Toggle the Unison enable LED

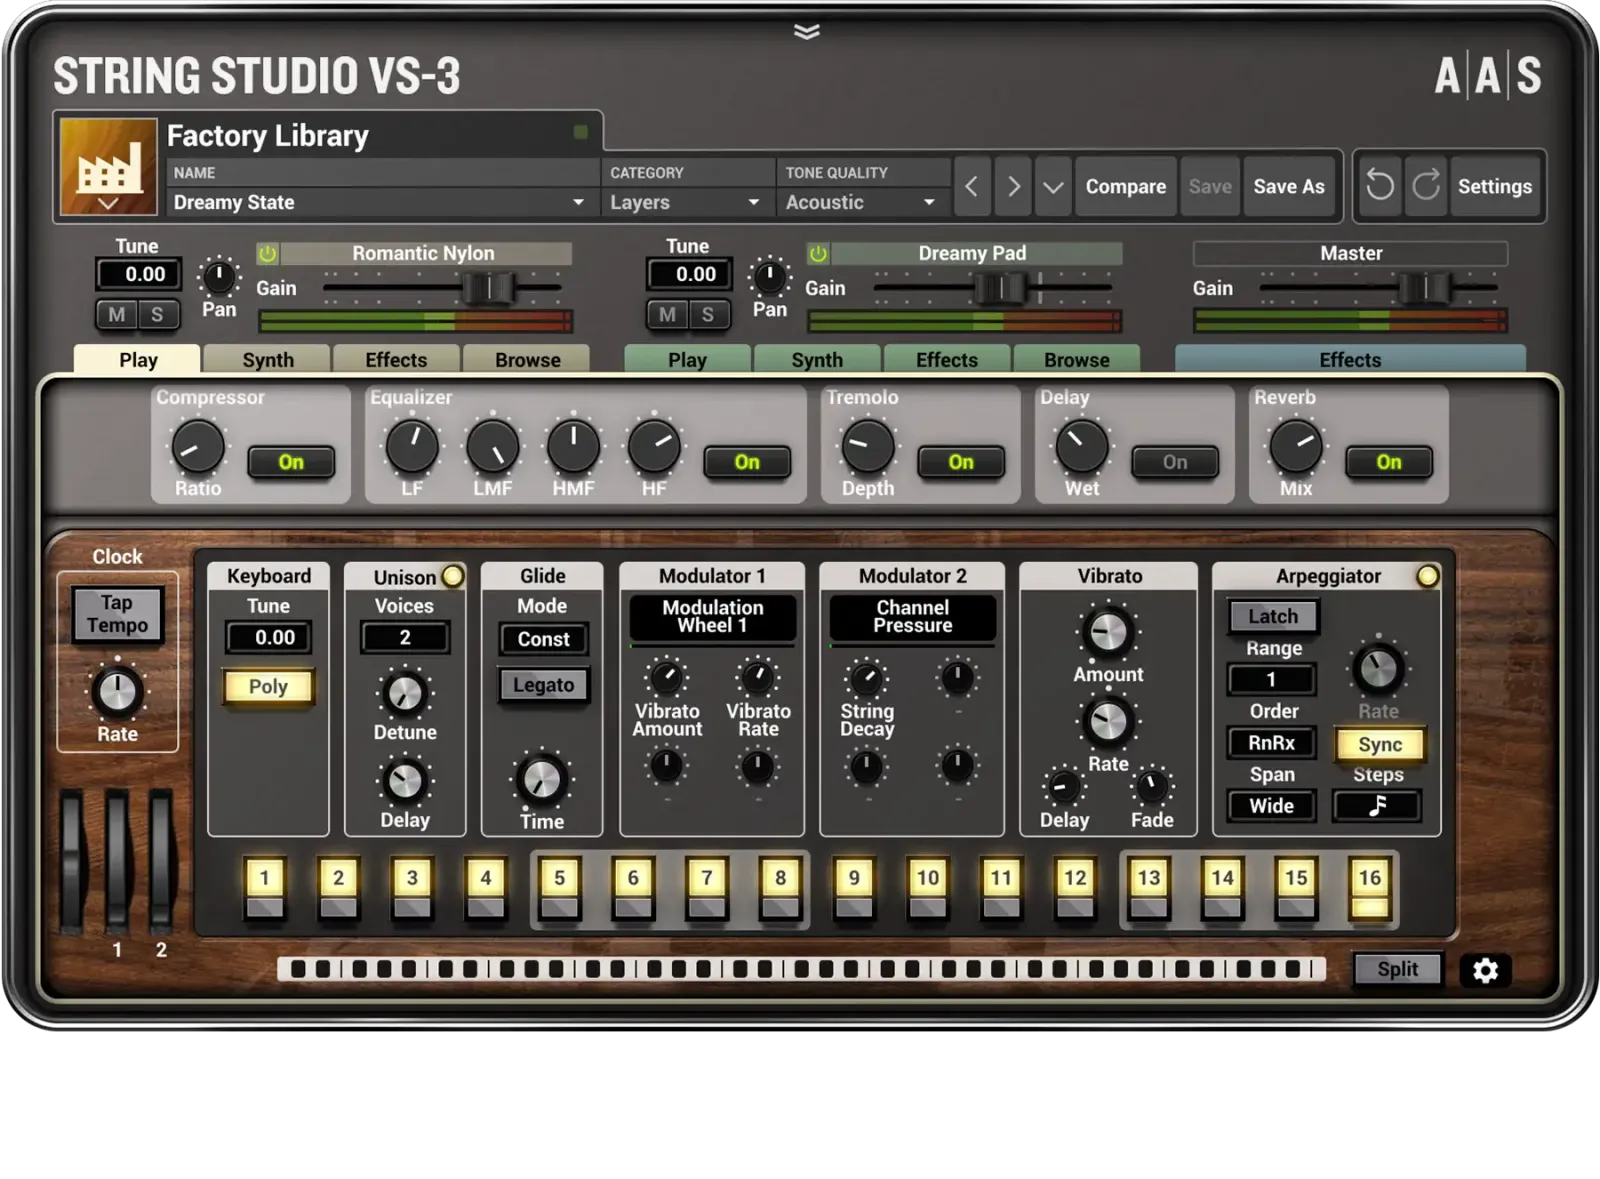453,576
